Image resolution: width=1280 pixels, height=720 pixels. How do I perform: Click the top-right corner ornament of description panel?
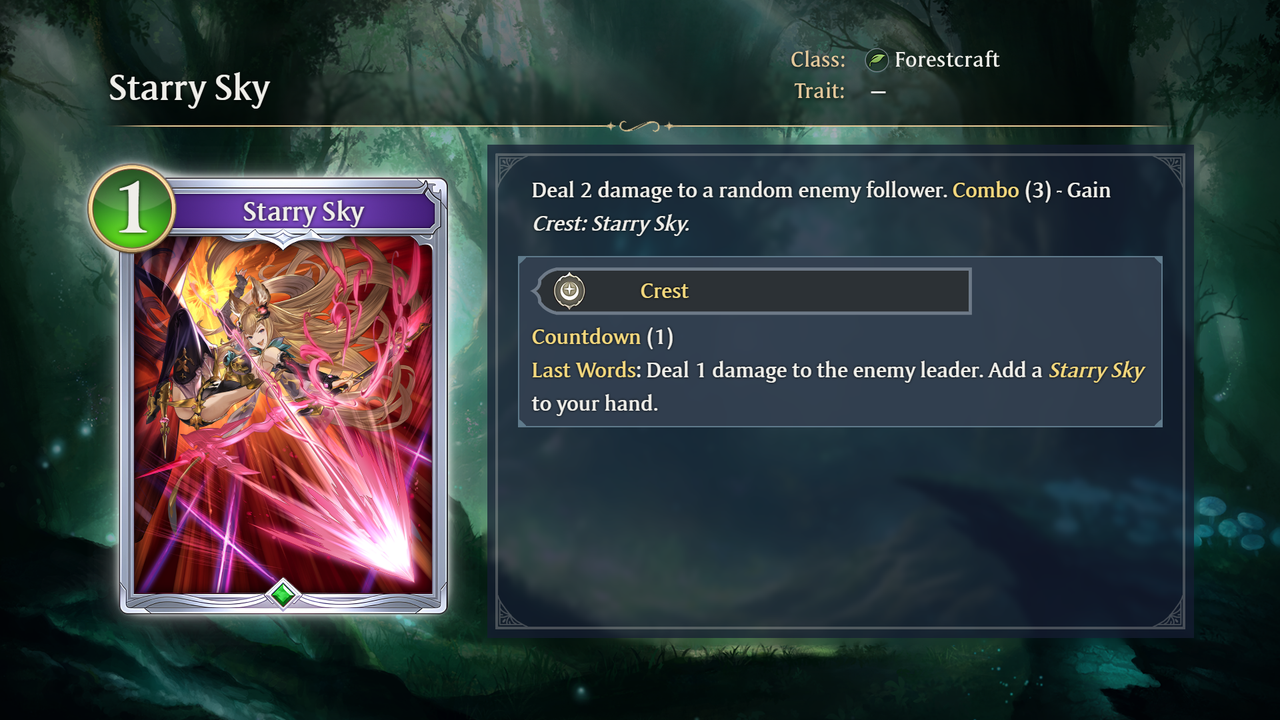pyautogui.click(x=1167, y=170)
